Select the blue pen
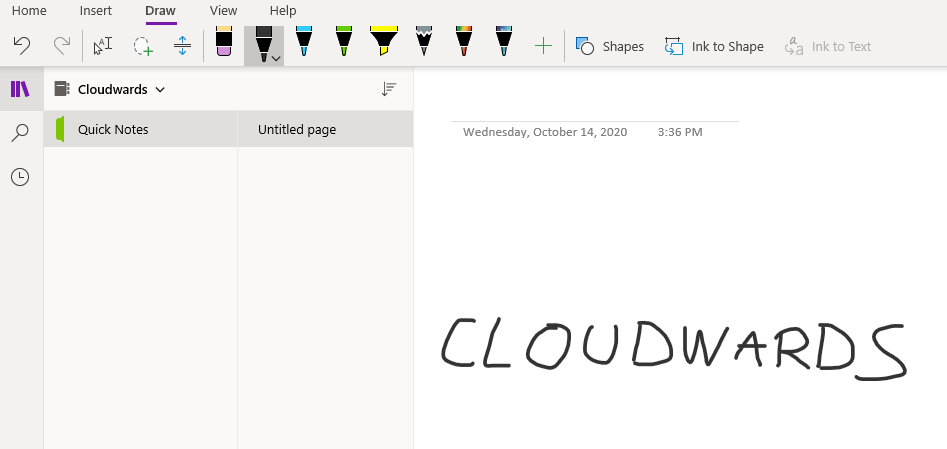947x449 pixels. (304, 42)
